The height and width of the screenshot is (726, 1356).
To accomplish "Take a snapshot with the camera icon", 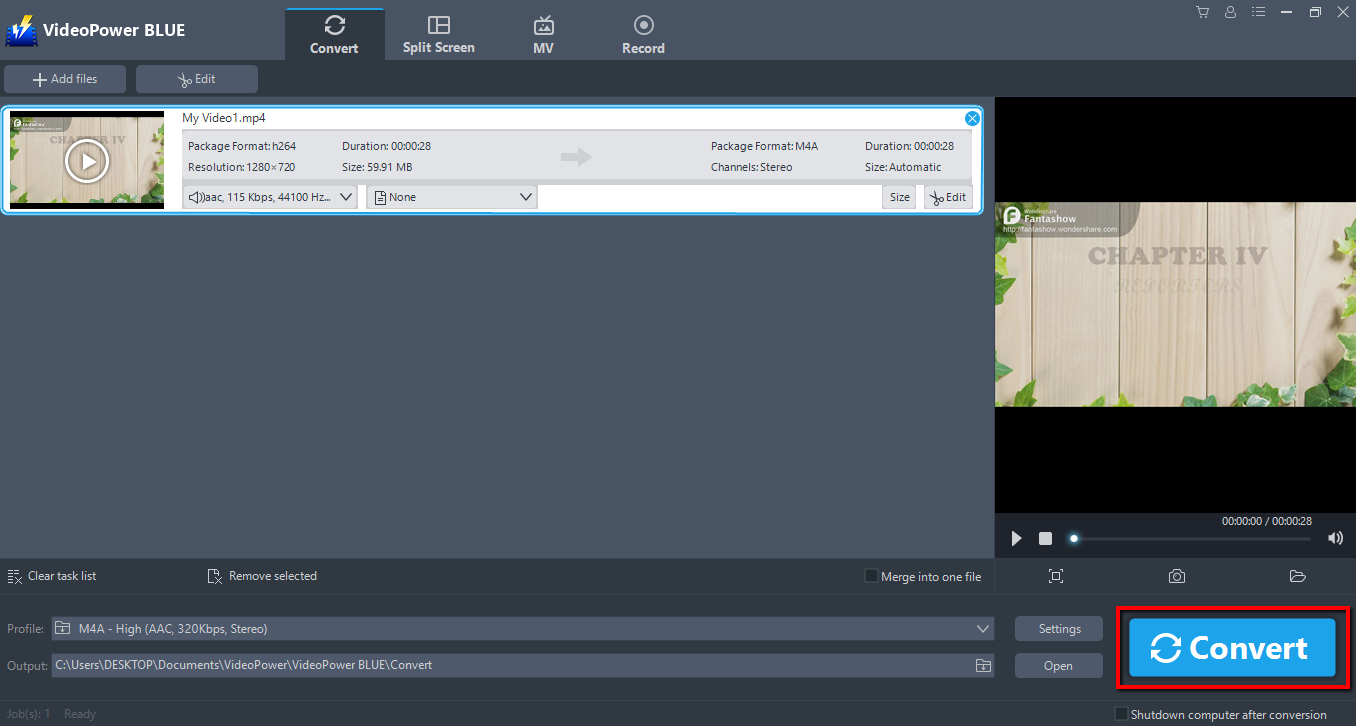I will 1177,576.
